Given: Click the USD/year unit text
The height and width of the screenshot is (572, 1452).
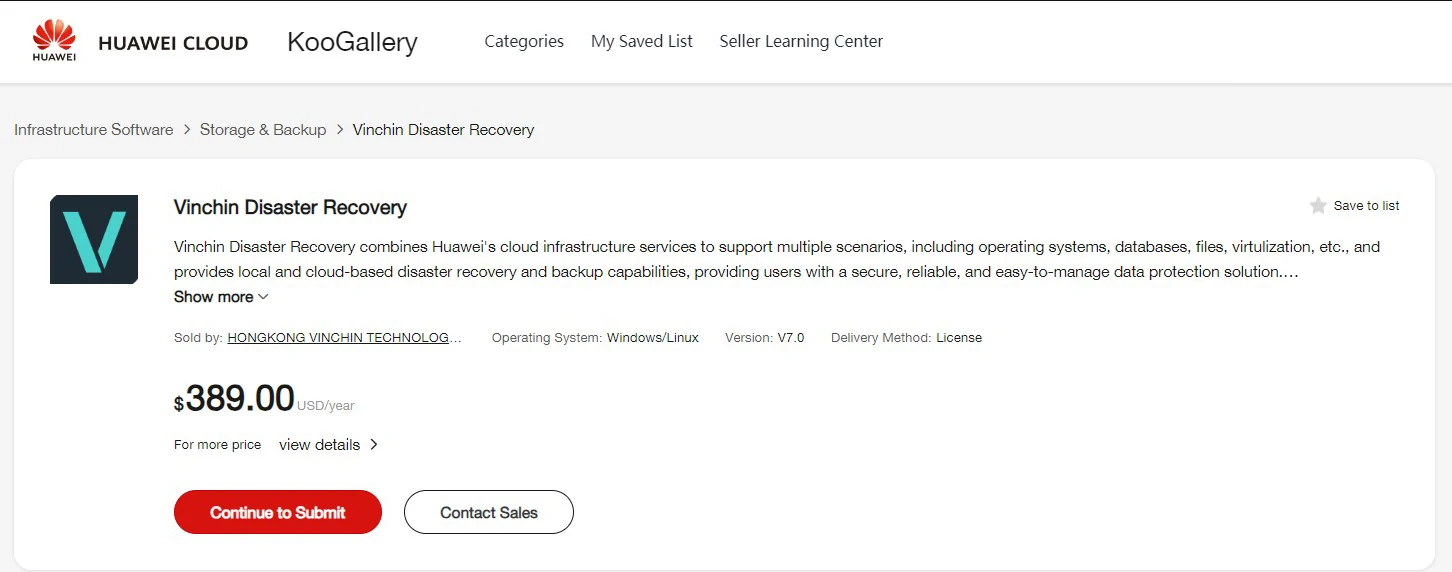Looking at the screenshot, I should point(326,406).
